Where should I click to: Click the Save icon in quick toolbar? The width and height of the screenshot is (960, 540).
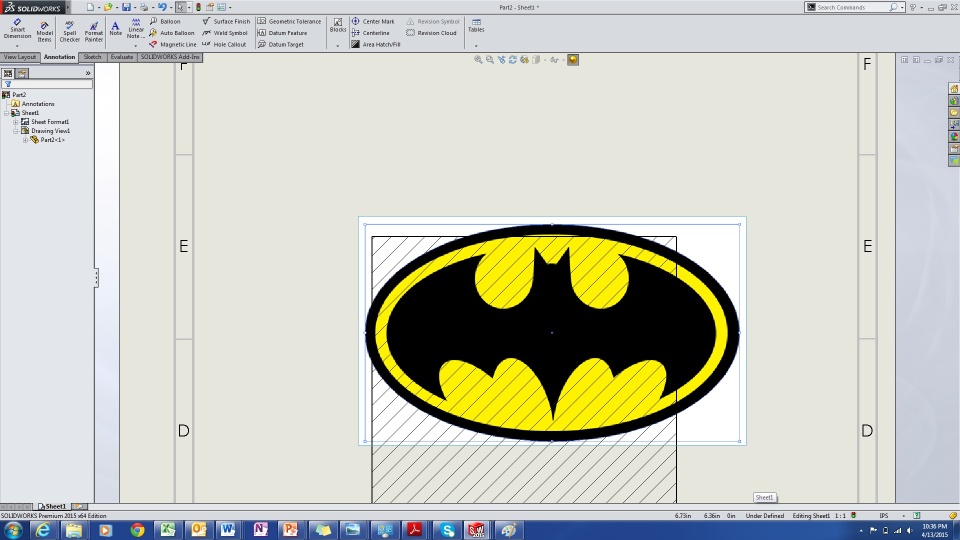[126, 7]
